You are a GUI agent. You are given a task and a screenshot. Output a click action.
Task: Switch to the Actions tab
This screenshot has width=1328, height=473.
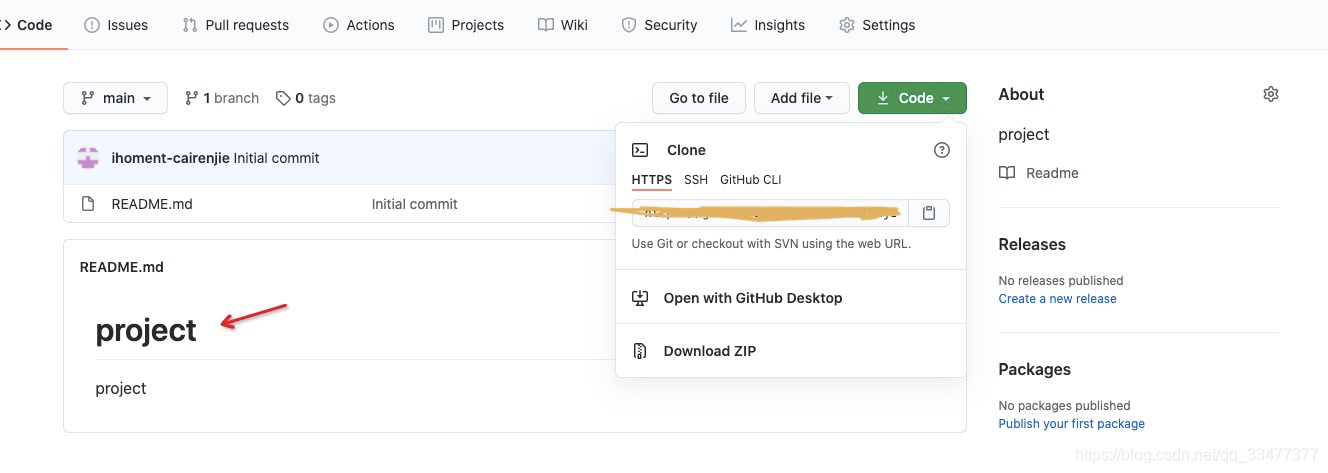(359, 25)
